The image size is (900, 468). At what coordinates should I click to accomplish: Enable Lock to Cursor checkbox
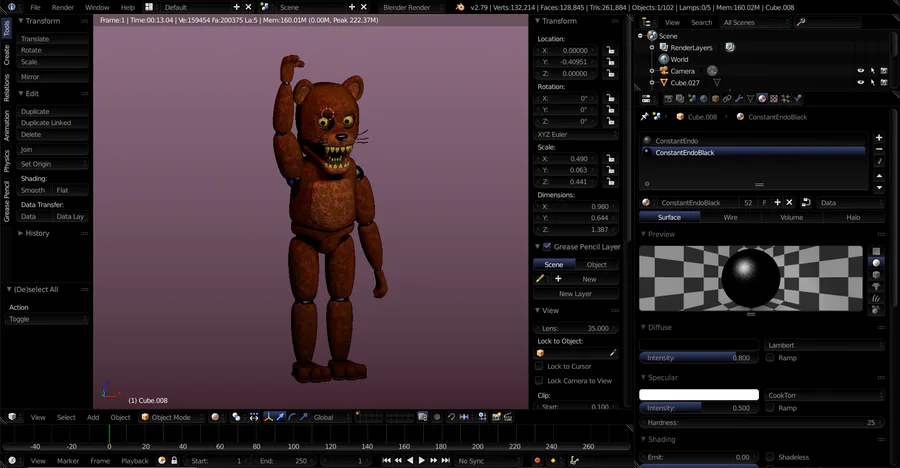pos(539,366)
